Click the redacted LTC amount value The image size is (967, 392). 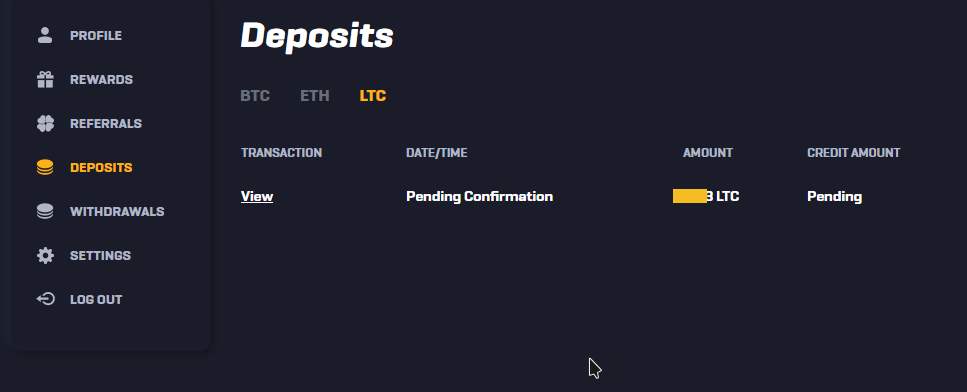coord(706,197)
